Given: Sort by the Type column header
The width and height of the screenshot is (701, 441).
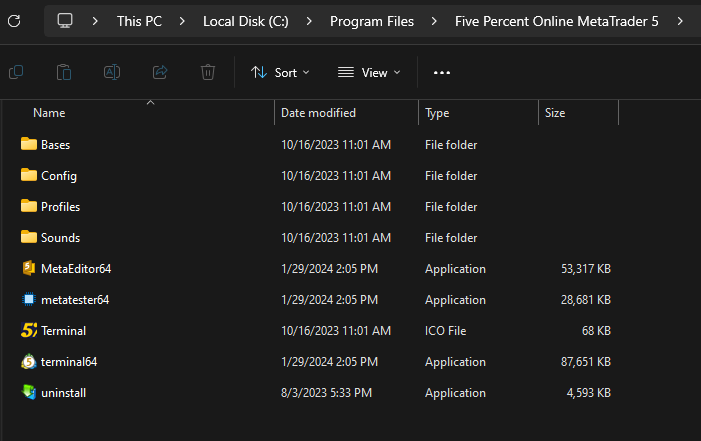Looking at the screenshot, I should point(437,113).
